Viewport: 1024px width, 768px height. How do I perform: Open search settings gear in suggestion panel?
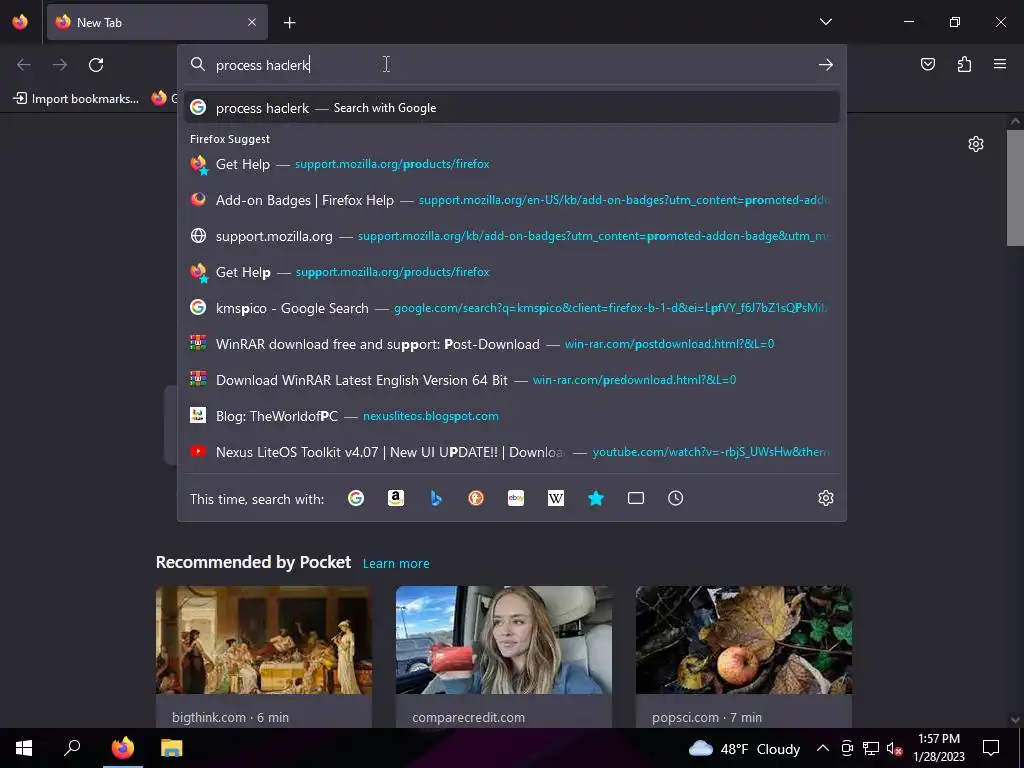[825, 498]
